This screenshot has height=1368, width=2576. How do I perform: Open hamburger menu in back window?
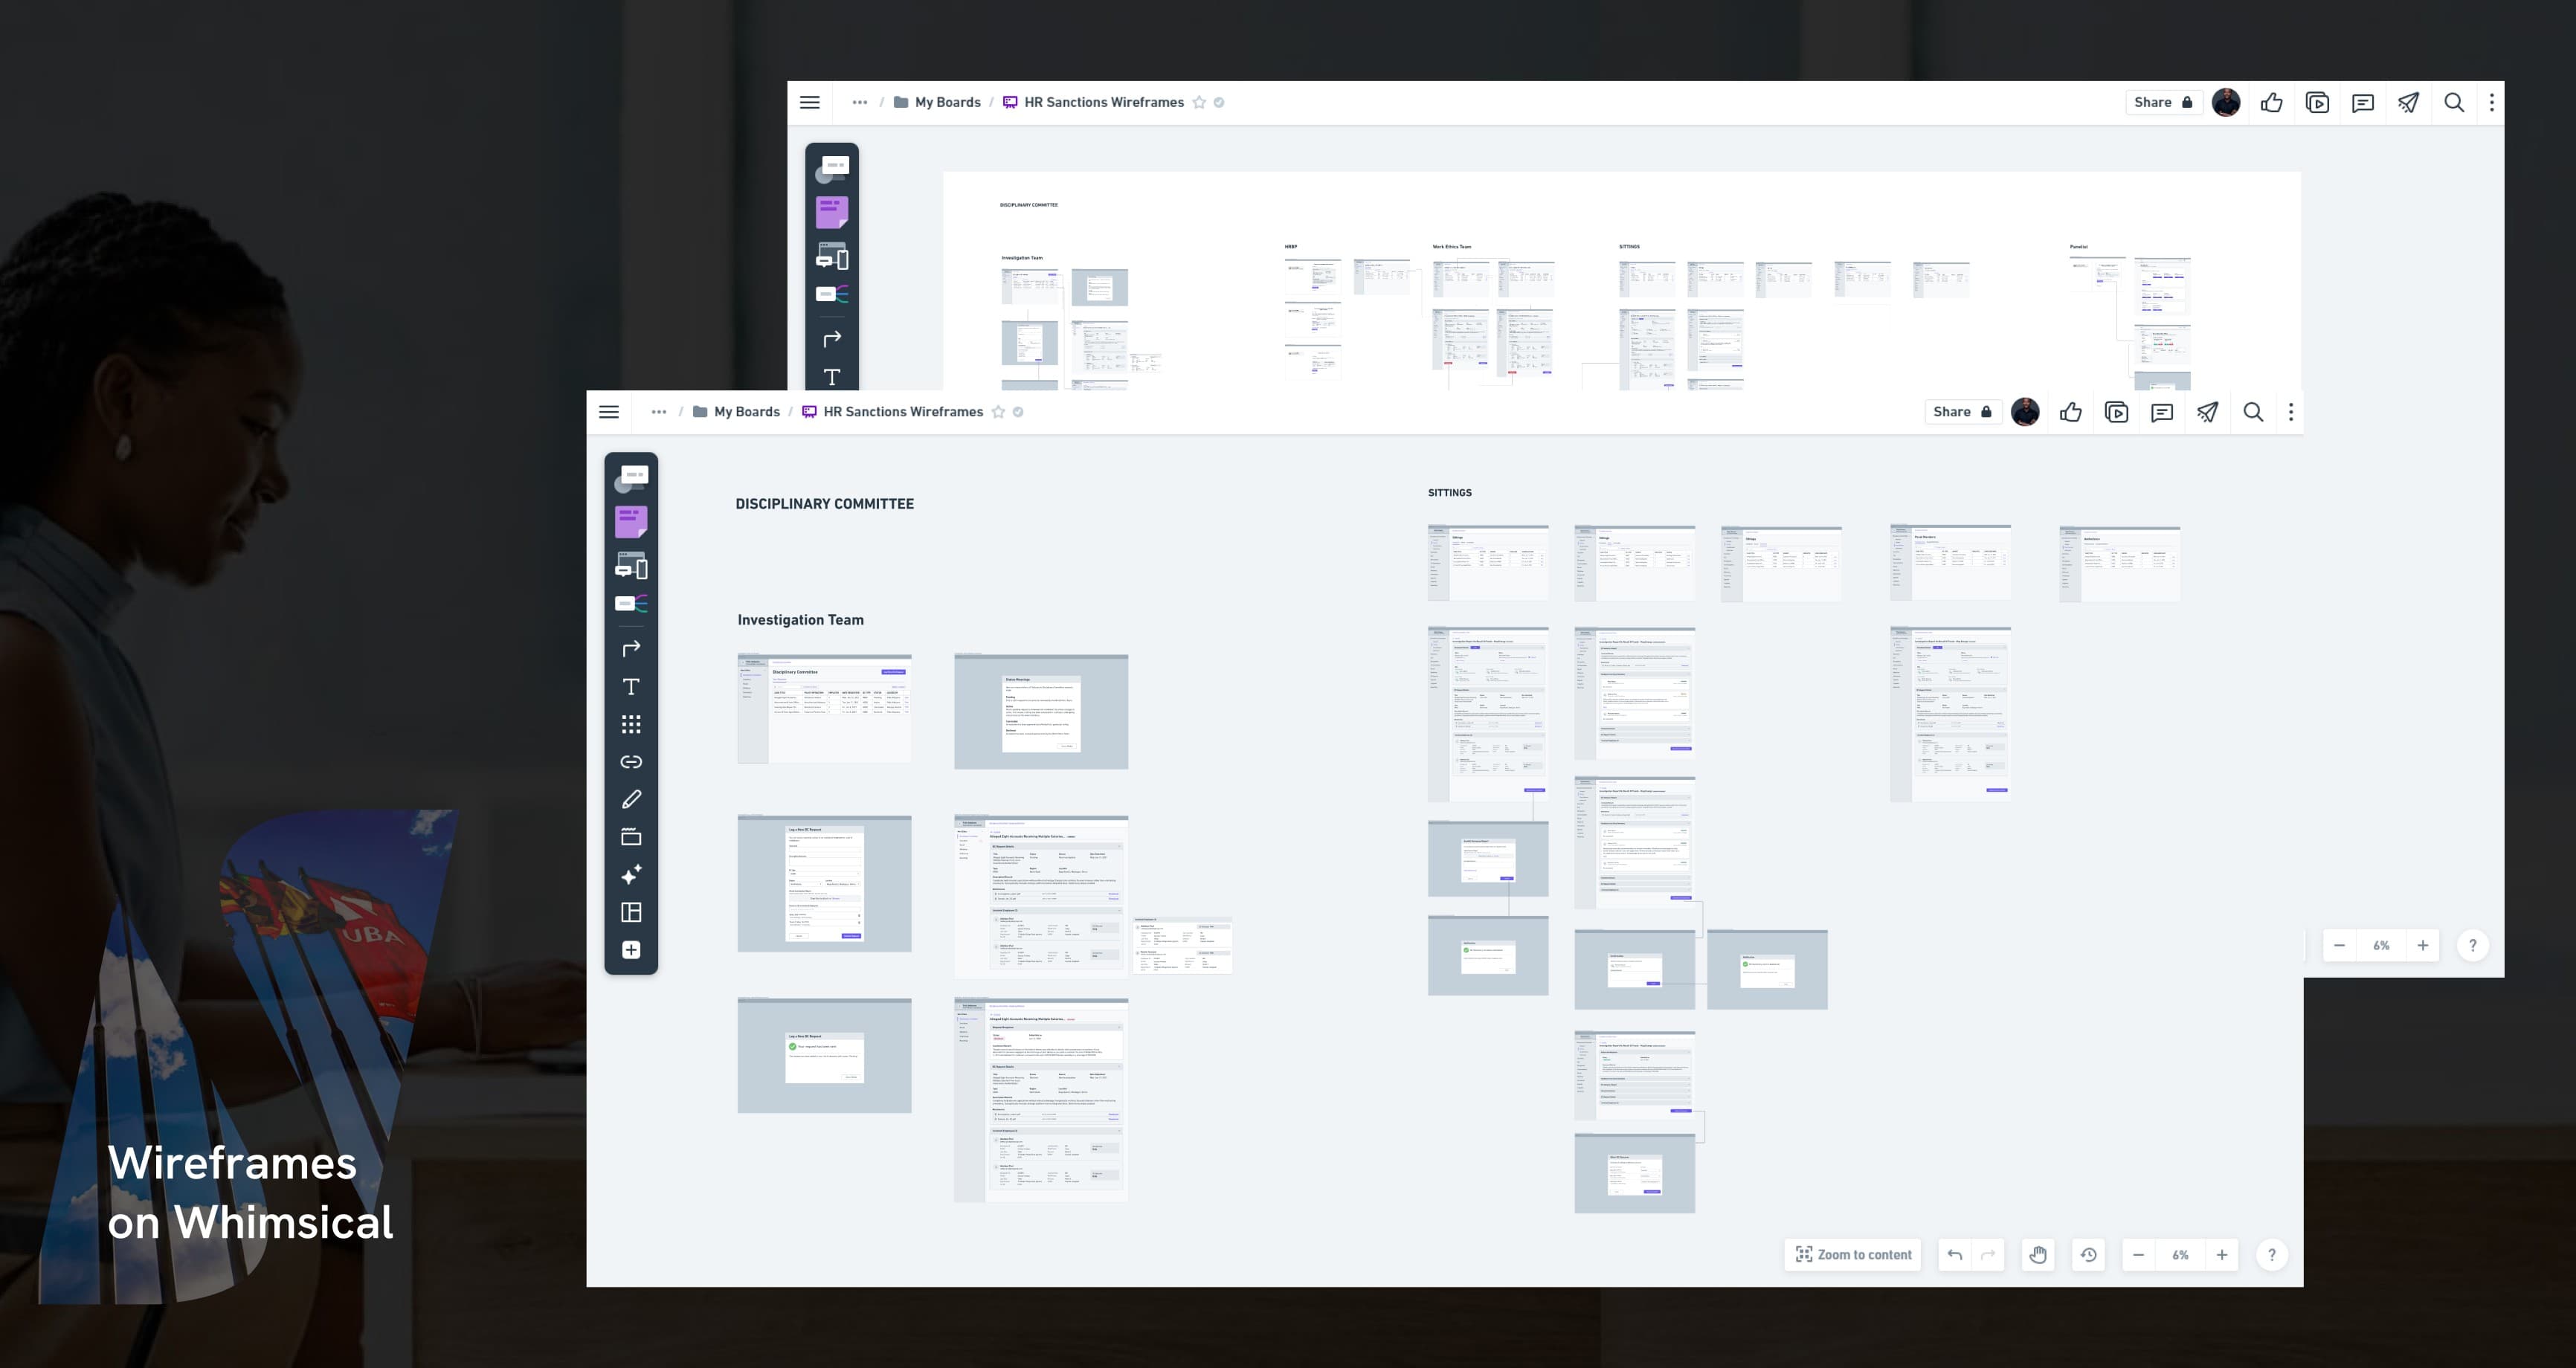(810, 102)
